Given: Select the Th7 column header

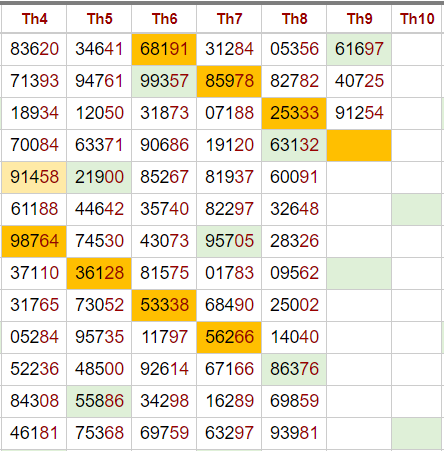Looking at the screenshot, I should 229,19.
